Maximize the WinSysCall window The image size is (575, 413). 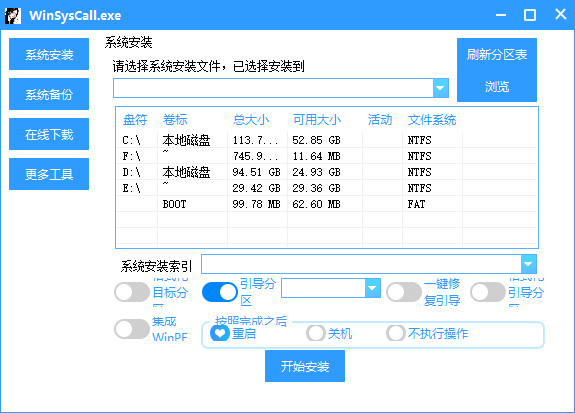pyautogui.click(x=530, y=15)
